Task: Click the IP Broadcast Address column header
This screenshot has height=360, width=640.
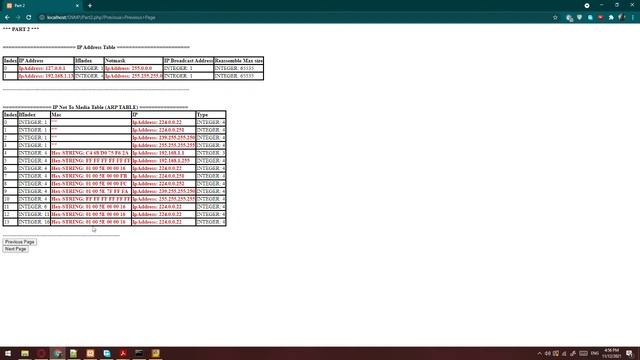Action: pyautogui.click(x=188, y=60)
